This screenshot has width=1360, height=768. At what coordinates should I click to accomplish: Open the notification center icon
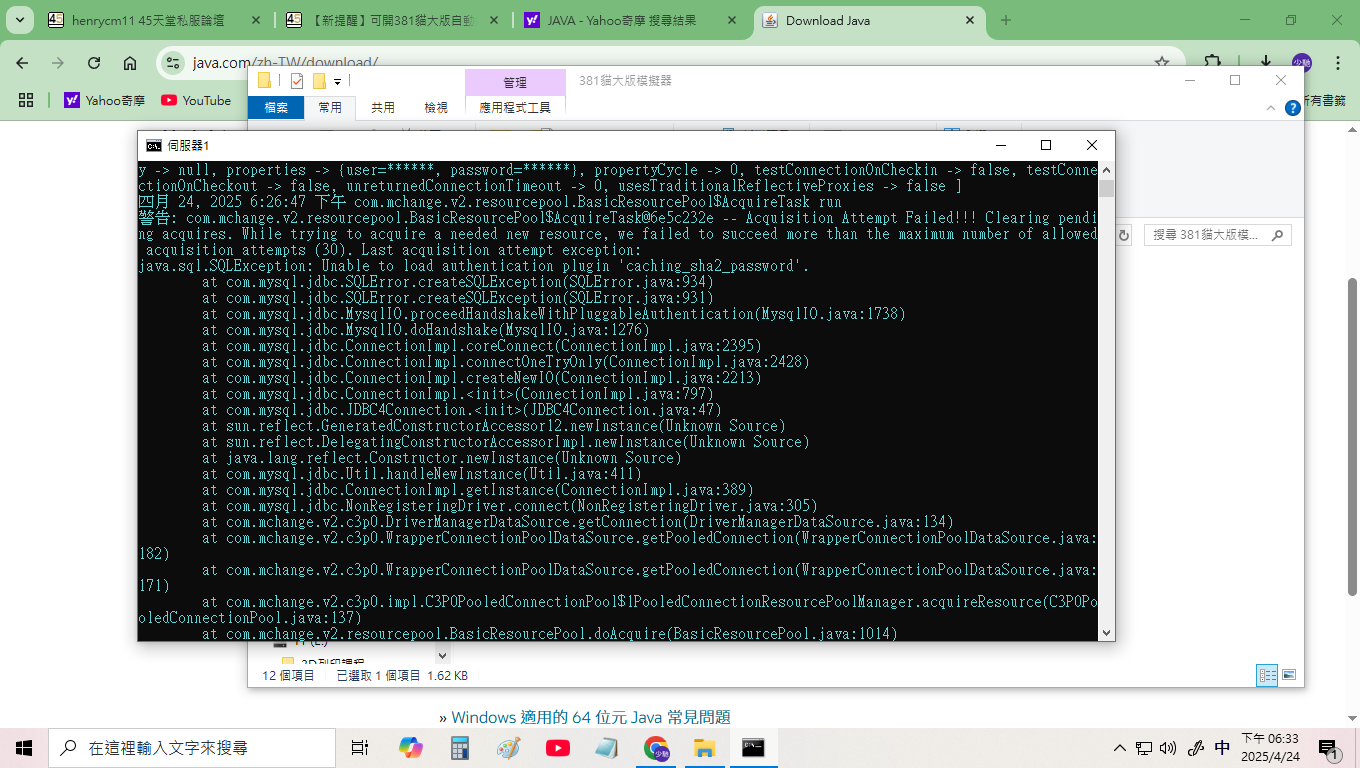pyautogui.click(x=1328, y=748)
